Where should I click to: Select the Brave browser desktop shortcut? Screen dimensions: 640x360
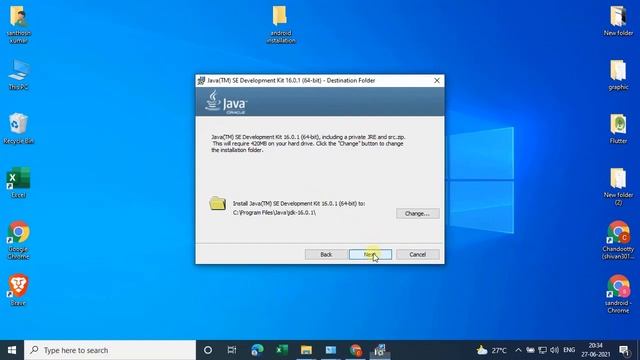click(x=18, y=290)
